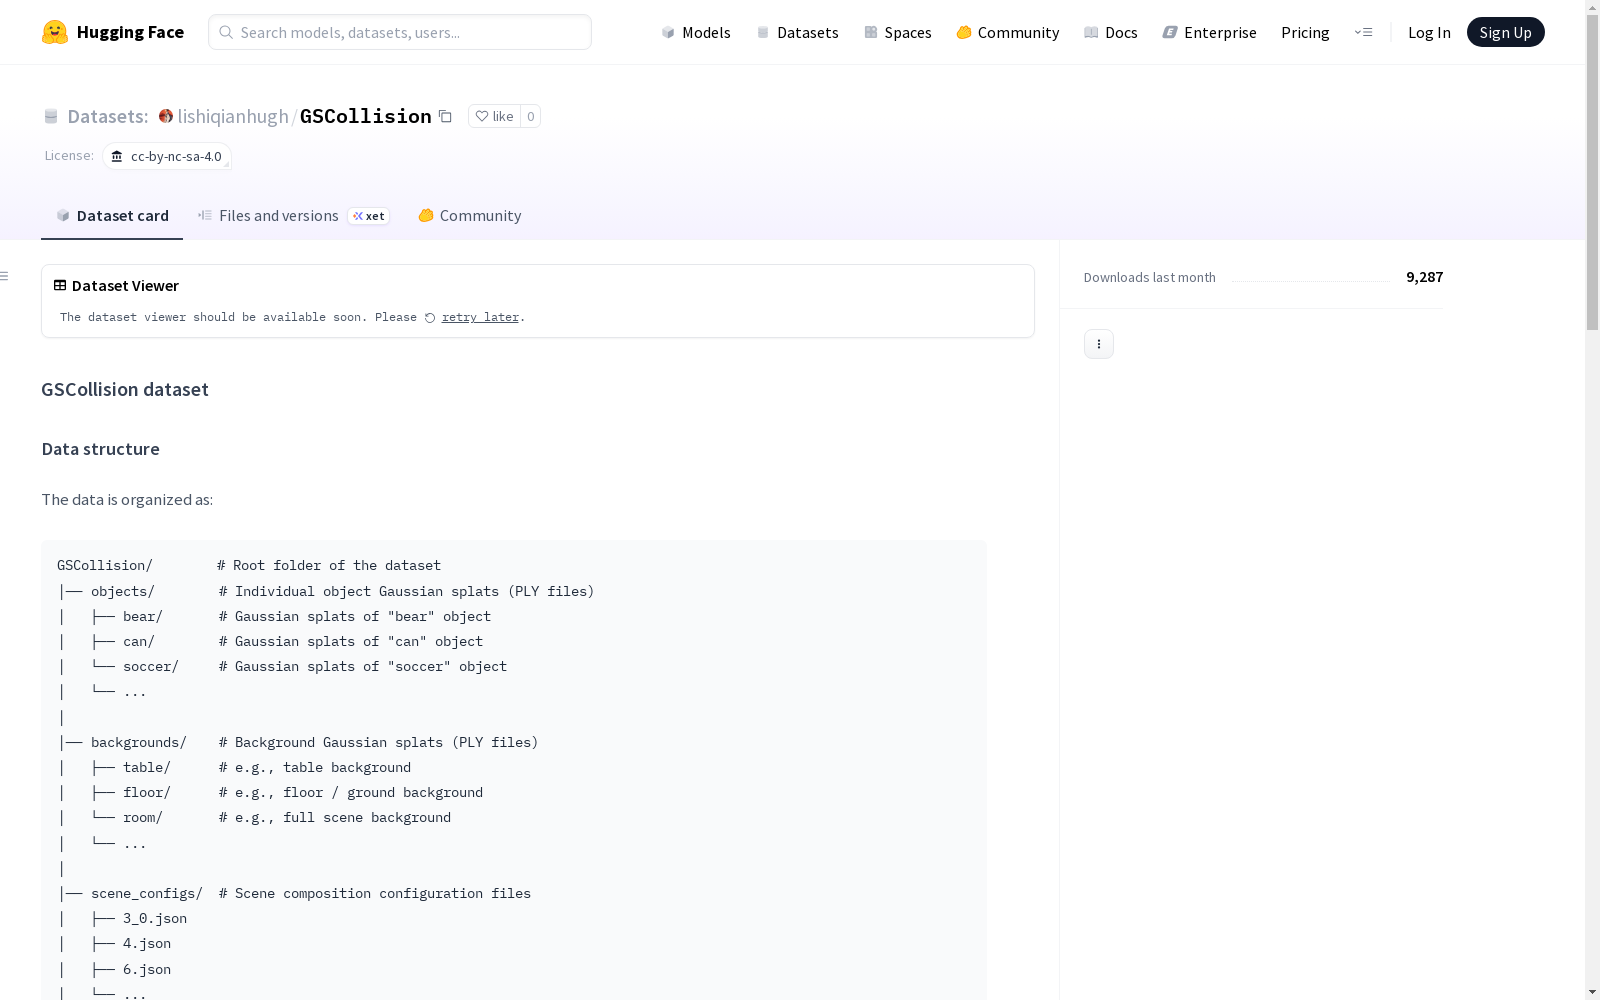Viewport: 1600px width, 1000px height.
Task: Click the Downloads last month label
Action: [1150, 277]
